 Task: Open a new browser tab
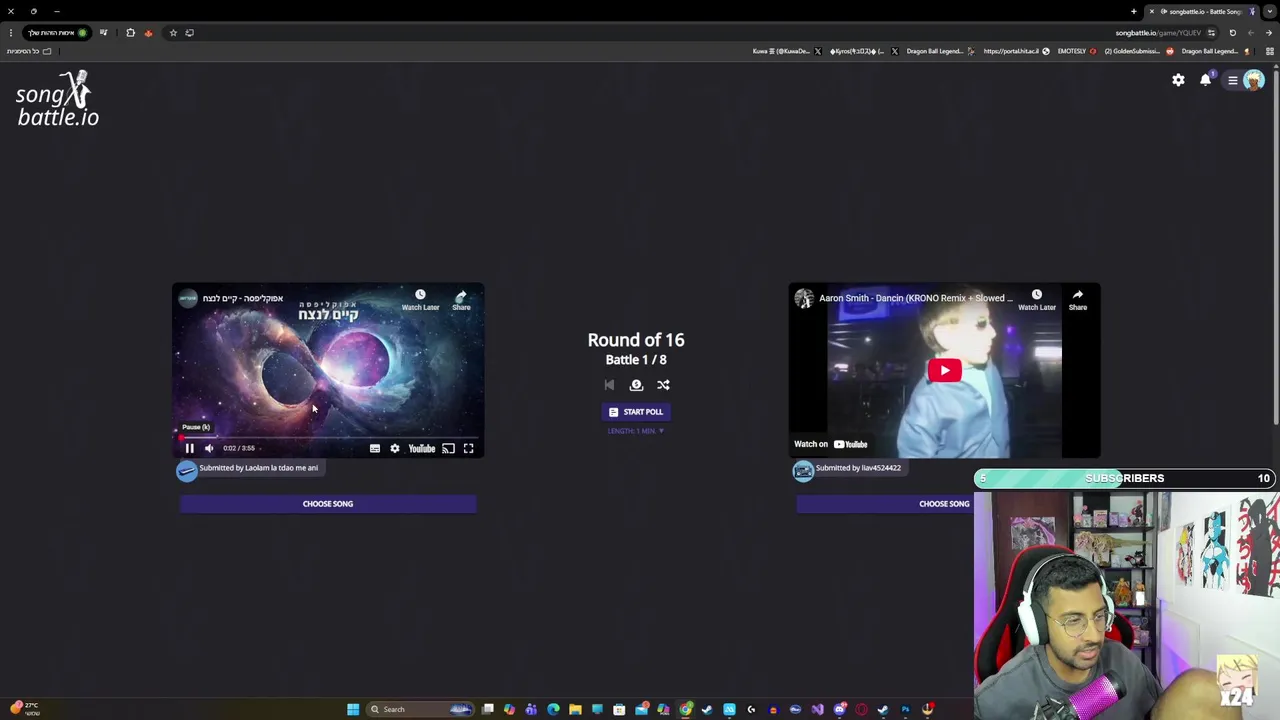(1134, 11)
